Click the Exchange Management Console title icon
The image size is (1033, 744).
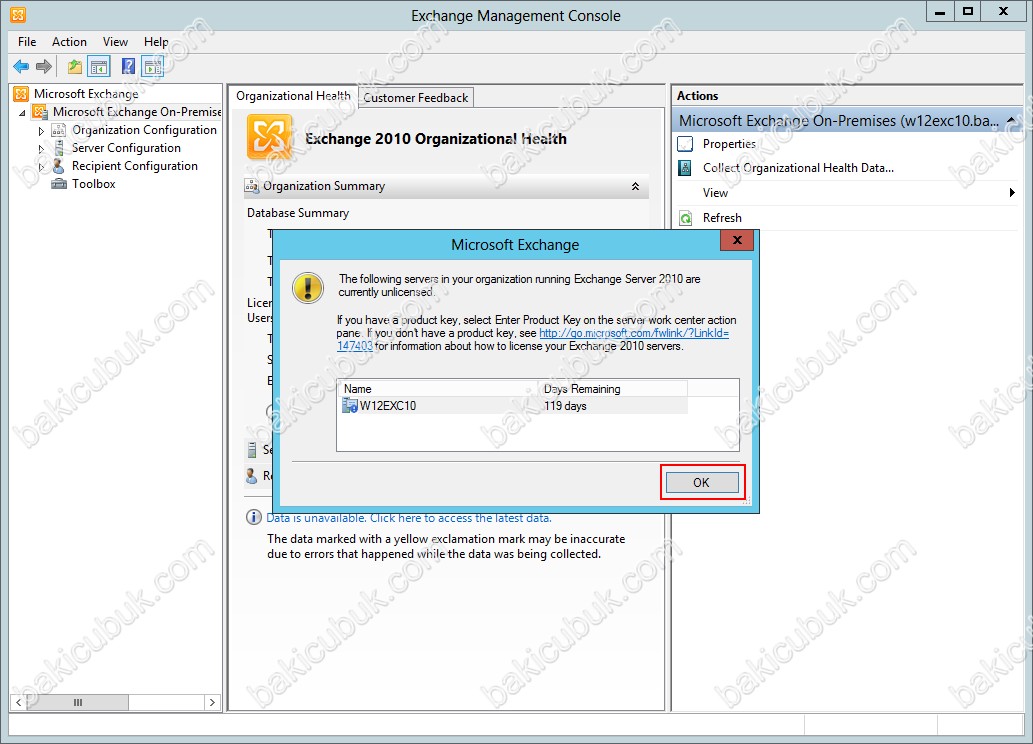[18, 14]
